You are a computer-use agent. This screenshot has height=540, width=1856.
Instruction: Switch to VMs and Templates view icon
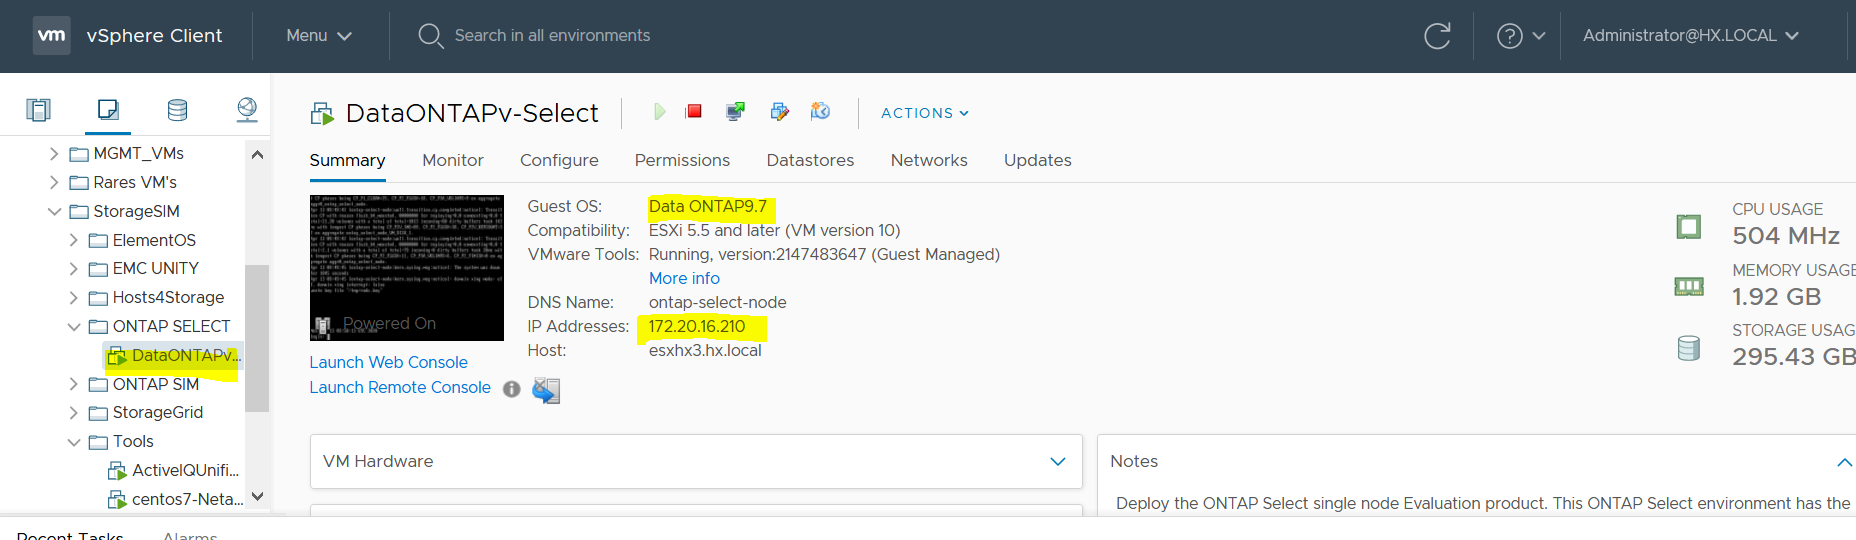(x=108, y=110)
